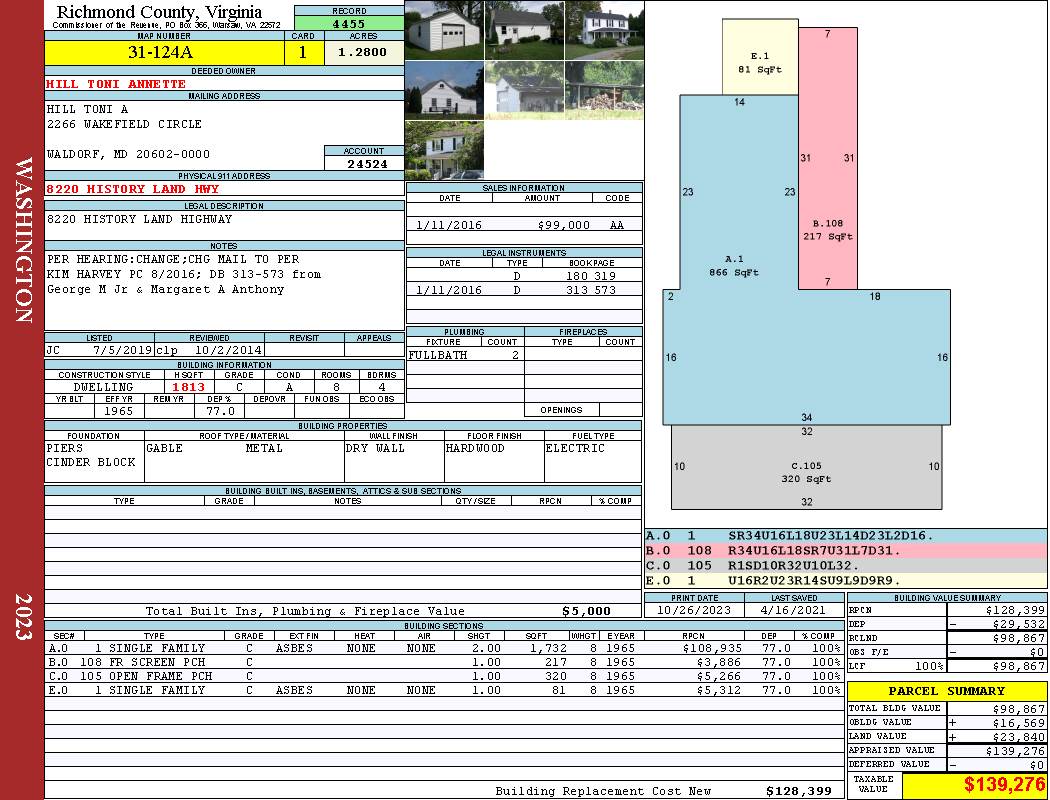This screenshot has width=1050, height=800.
Task: Click fuel type ELECTRIC
Action: click(x=575, y=448)
